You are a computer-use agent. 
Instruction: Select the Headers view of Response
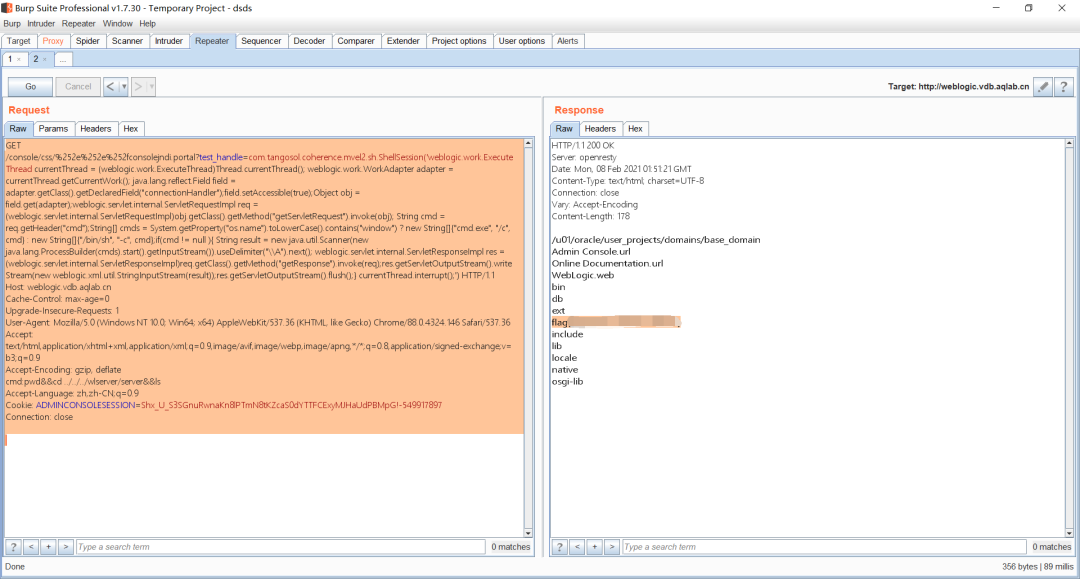point(600,129)
